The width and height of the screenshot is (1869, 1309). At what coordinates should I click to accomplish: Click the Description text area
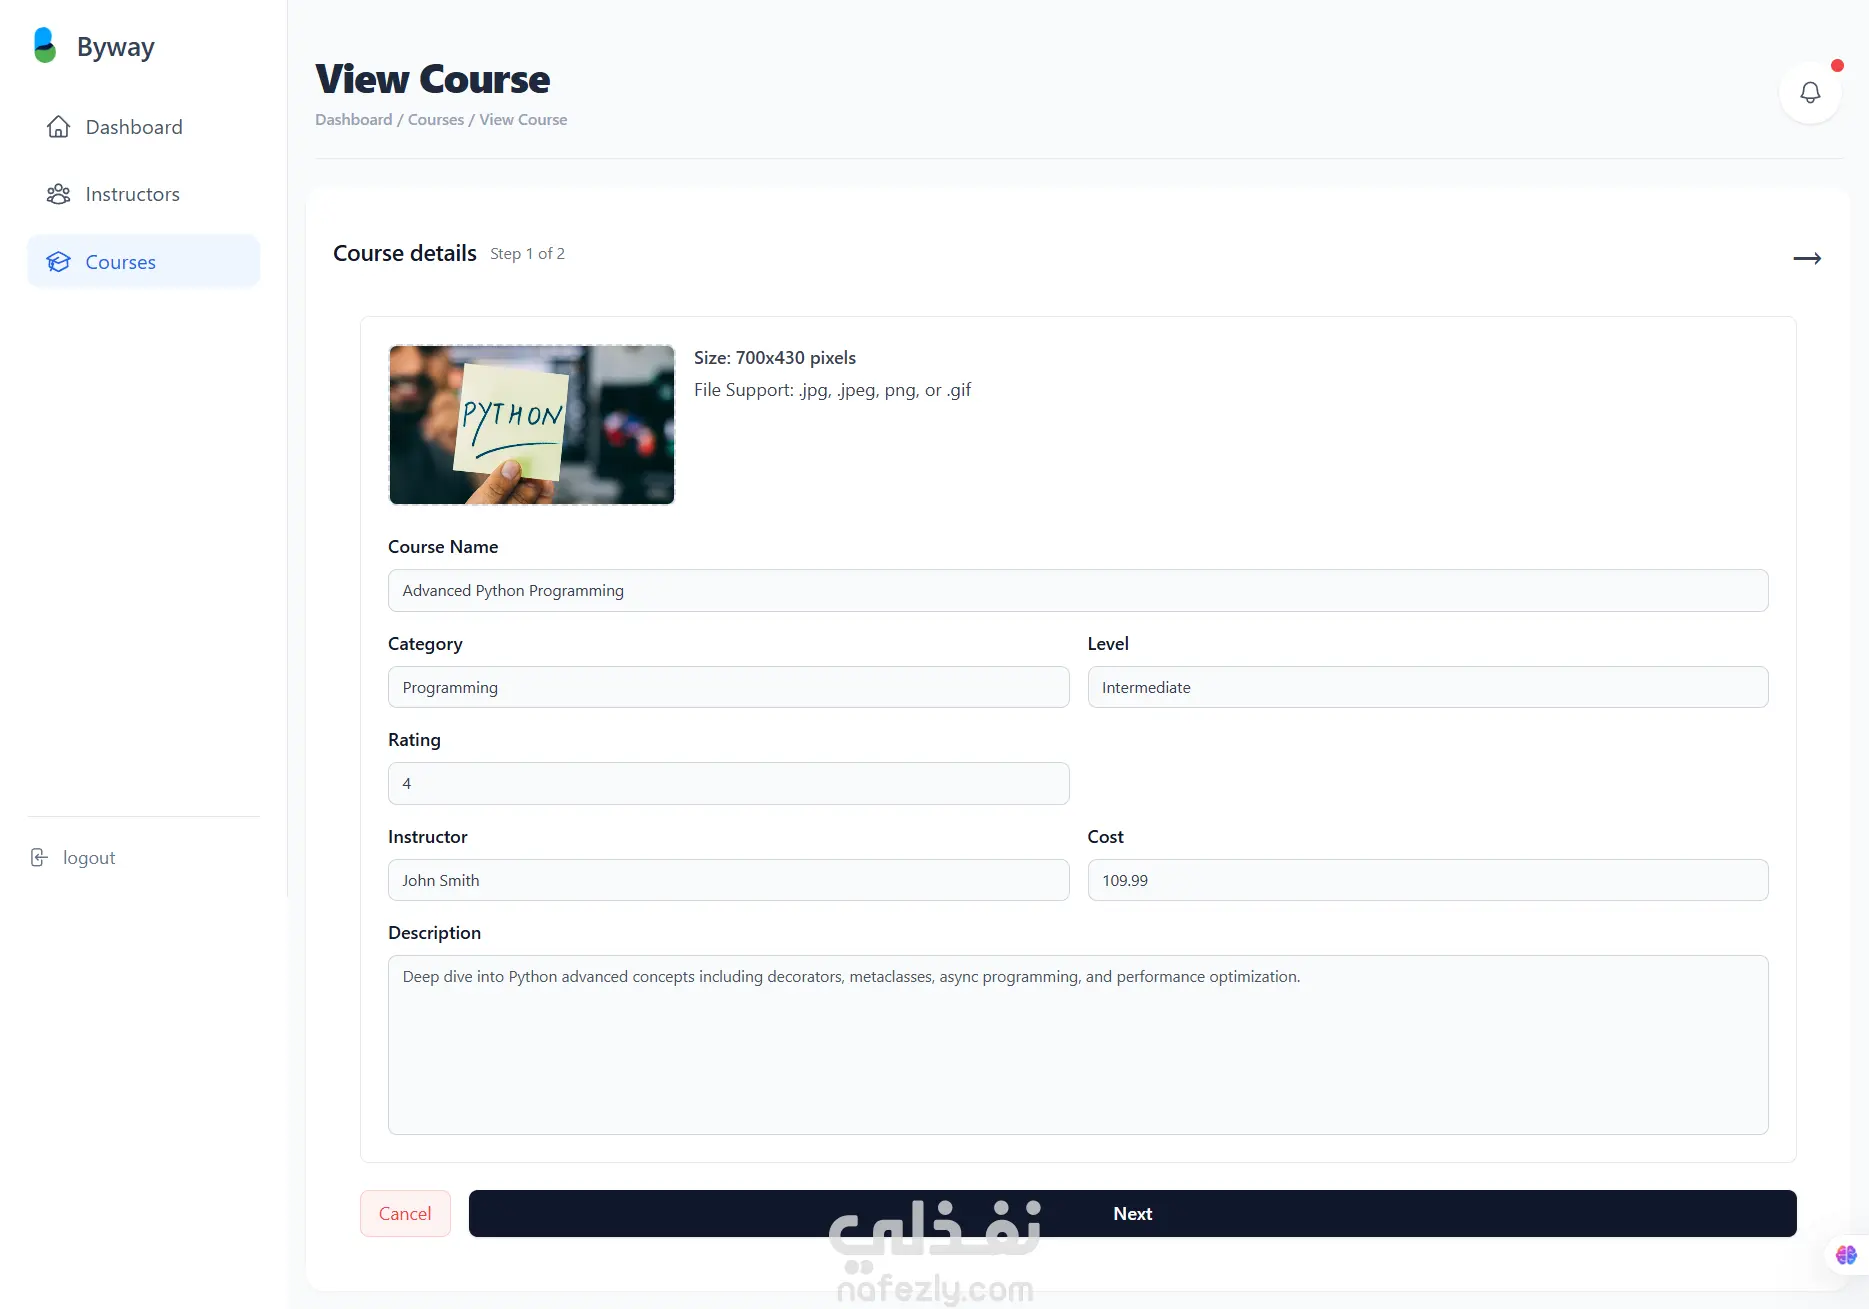pos(1078,1045)
